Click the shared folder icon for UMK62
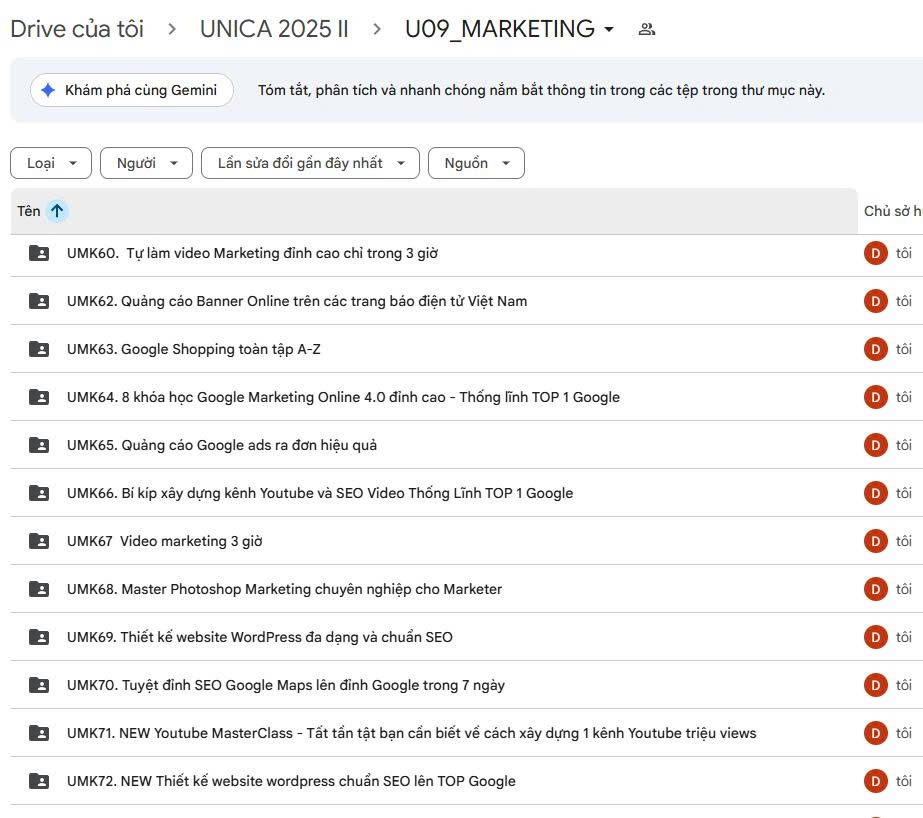The image size is (923, 818). click(39, 301)
